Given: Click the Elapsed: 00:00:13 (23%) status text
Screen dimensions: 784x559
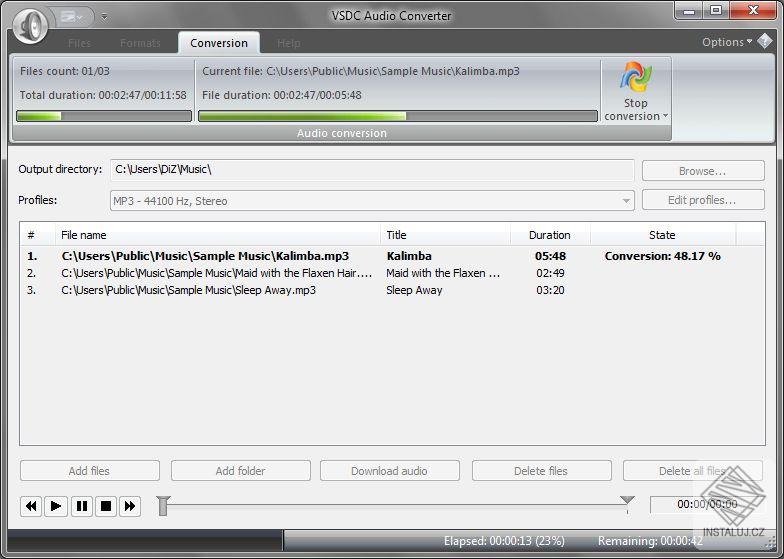Looking at the screenshot, I should tap(504, 541).
